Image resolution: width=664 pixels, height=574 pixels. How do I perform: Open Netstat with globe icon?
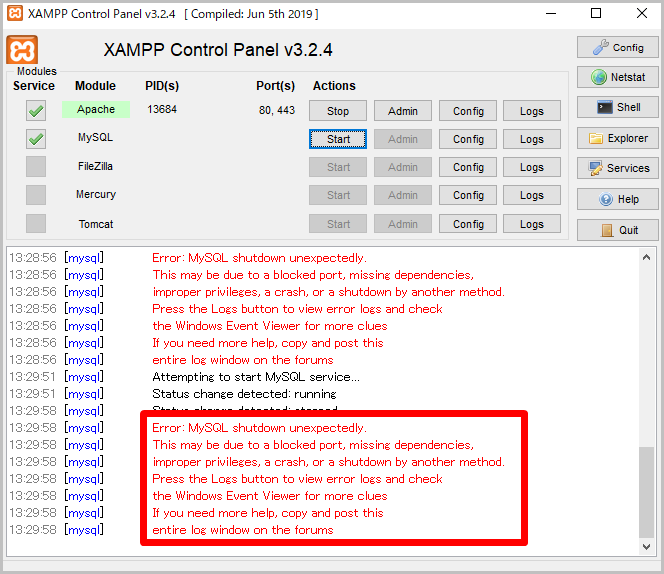pos(617,77)
